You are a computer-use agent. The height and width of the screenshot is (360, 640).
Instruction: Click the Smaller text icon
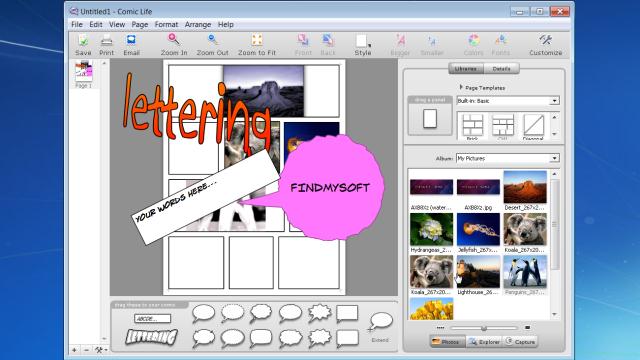click(x=432, y=40)
